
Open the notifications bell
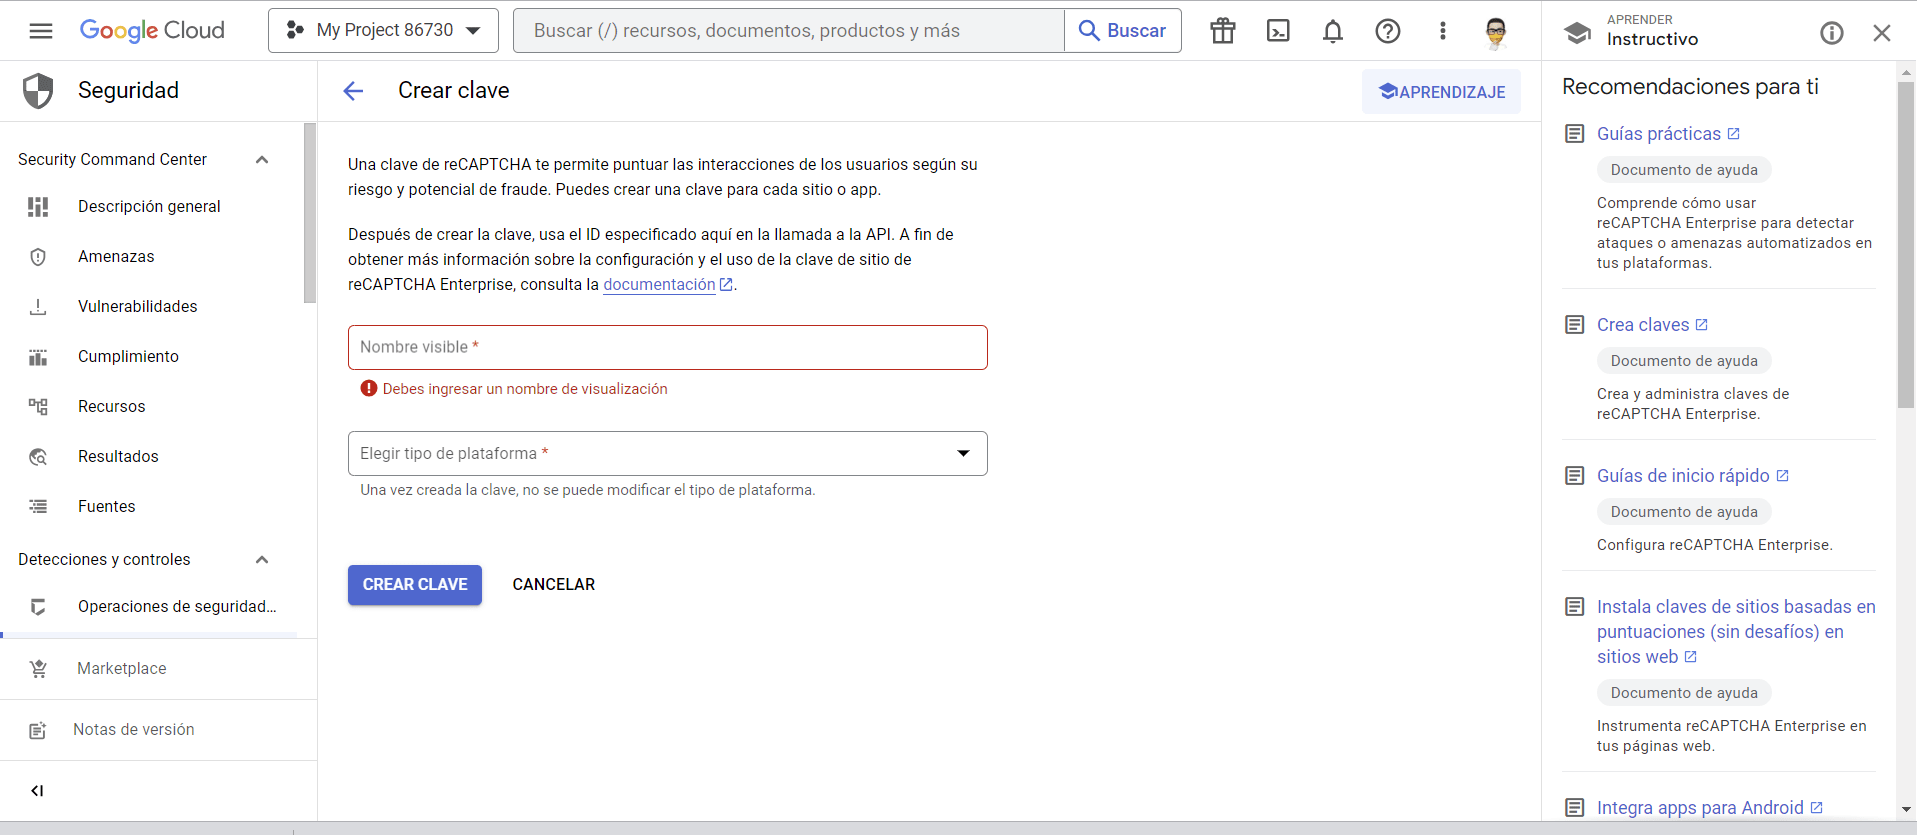point(1333,31)
